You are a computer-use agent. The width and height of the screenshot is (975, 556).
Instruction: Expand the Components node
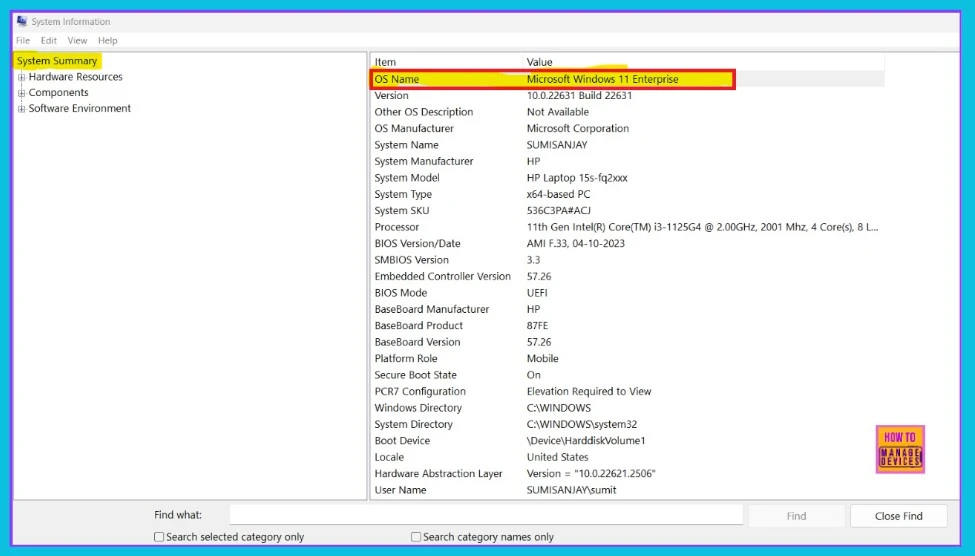pos(22,93)
